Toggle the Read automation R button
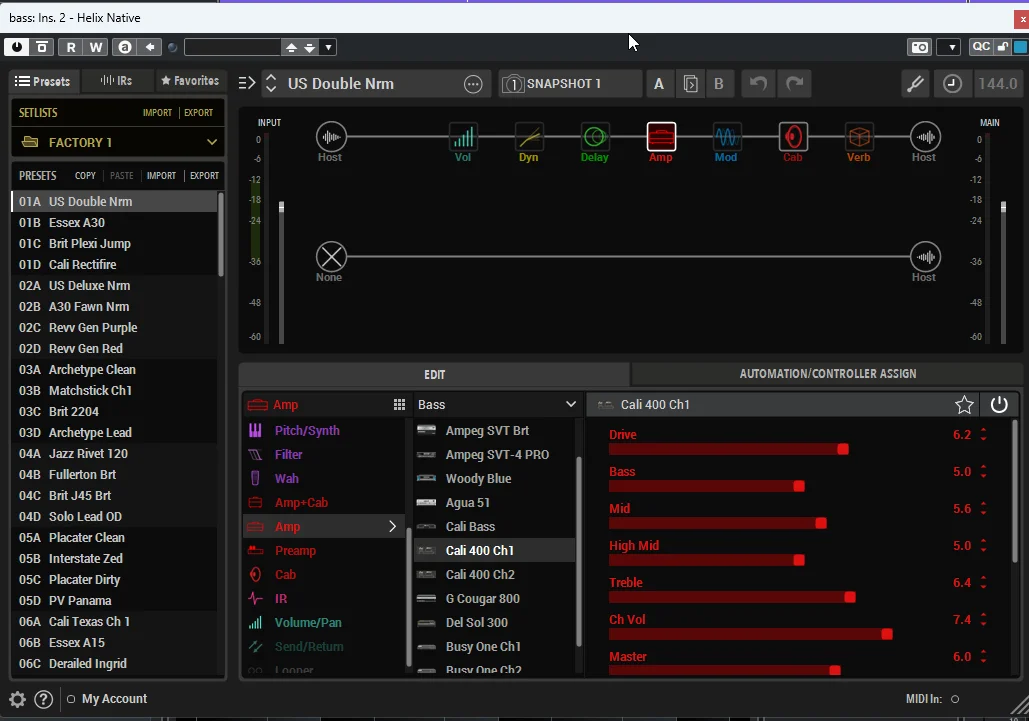The image size is (1029, 721). (71, 47)
